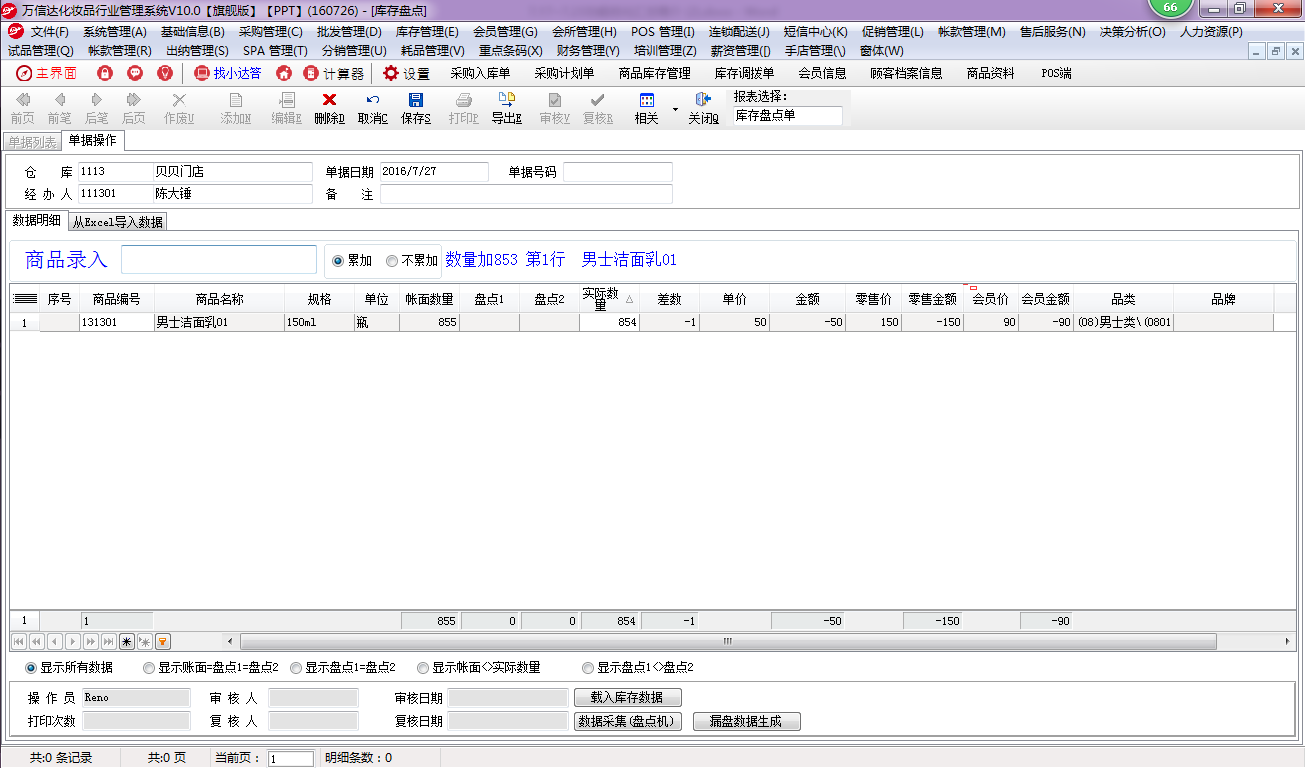
Task: Click 删除D red X delete icon
Action: coord(329,100)
